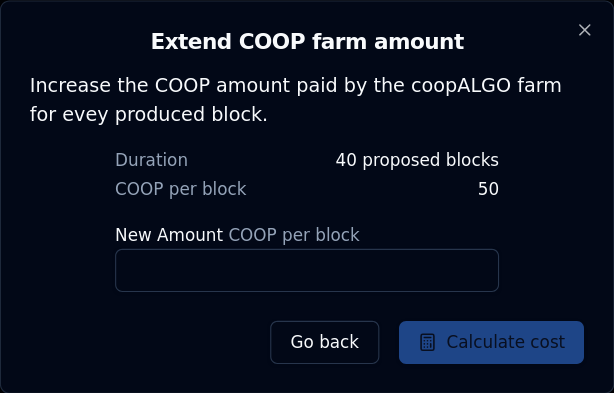
Task: Click the description line ending produced block
Action: click(x=149, y=114)
